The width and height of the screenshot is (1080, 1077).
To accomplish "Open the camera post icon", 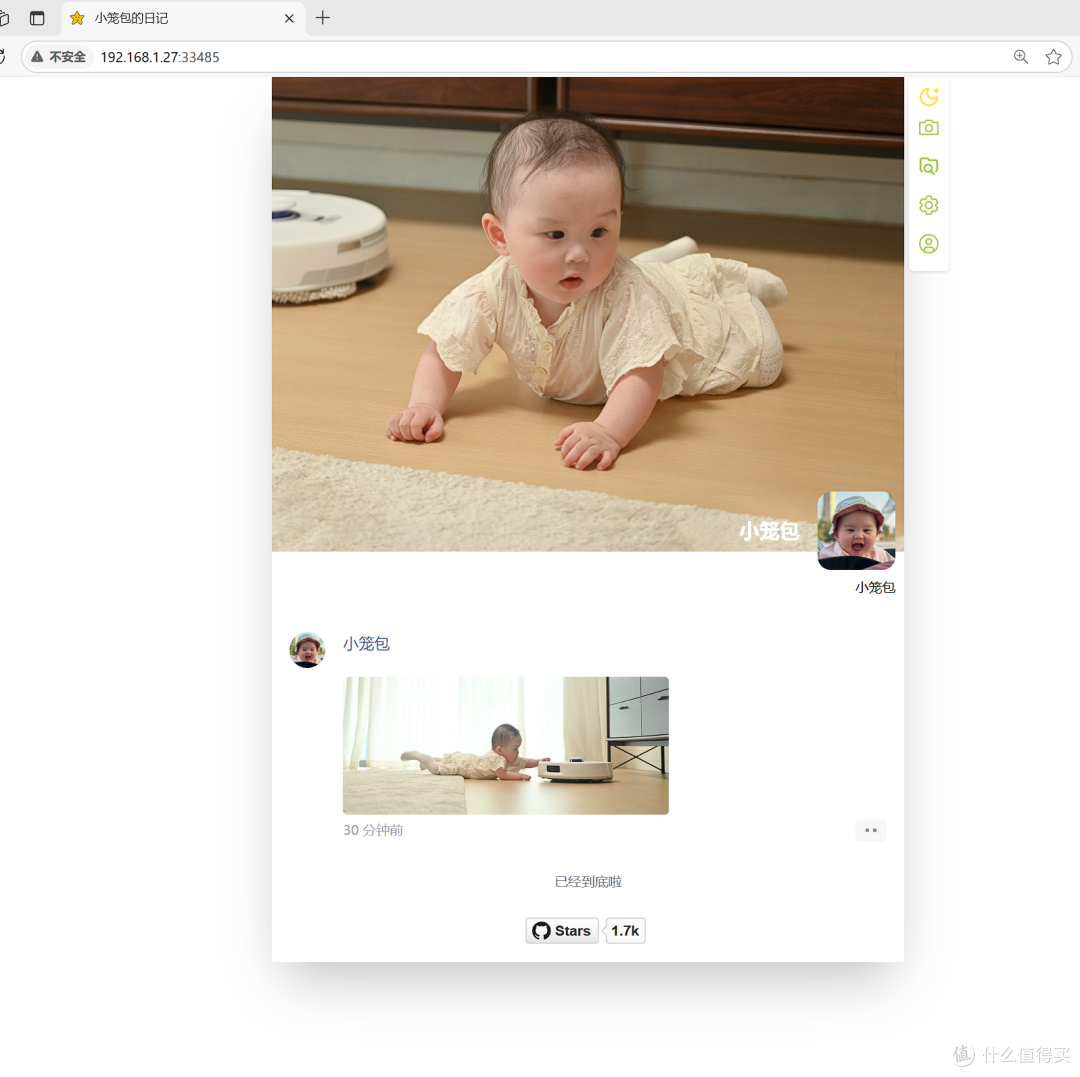I will [928, 127].
